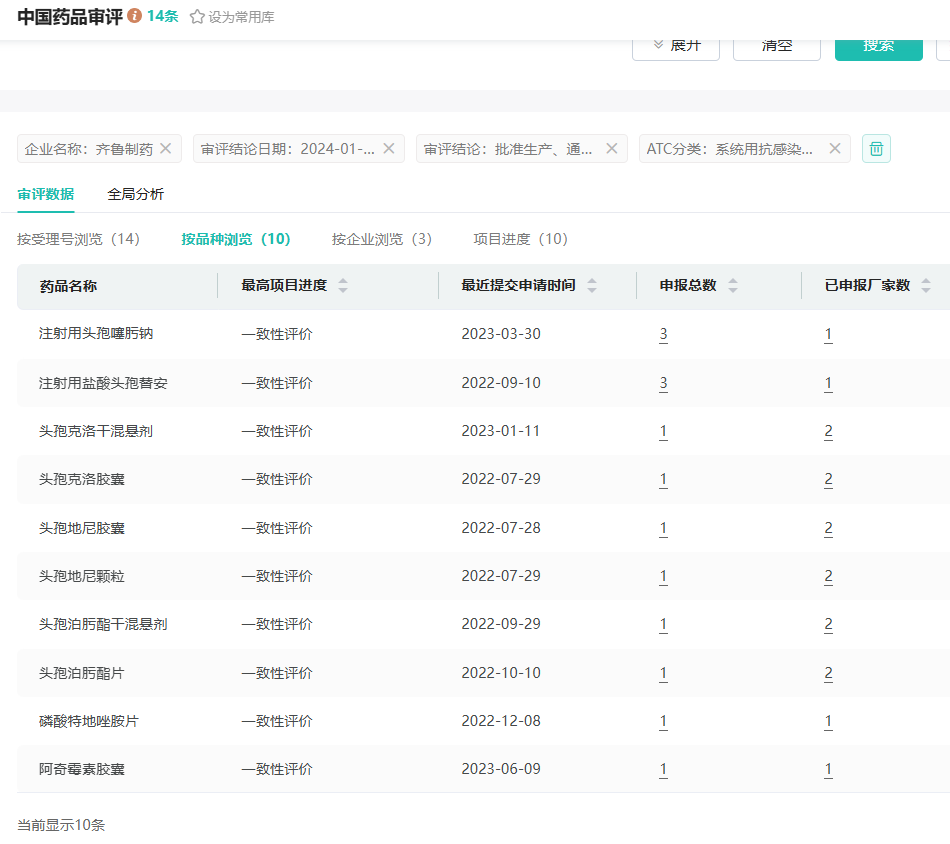The height and width of the screenshot is (844, 950).
Task: Click the star icon 设为常用库
Action: click(x=197, y=17)
